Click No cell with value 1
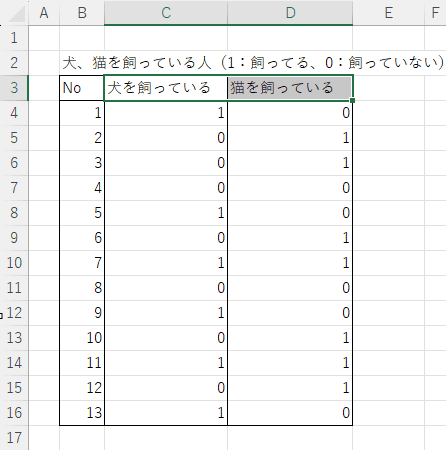This screenshot has height=450, width=446. pos(82,113)
